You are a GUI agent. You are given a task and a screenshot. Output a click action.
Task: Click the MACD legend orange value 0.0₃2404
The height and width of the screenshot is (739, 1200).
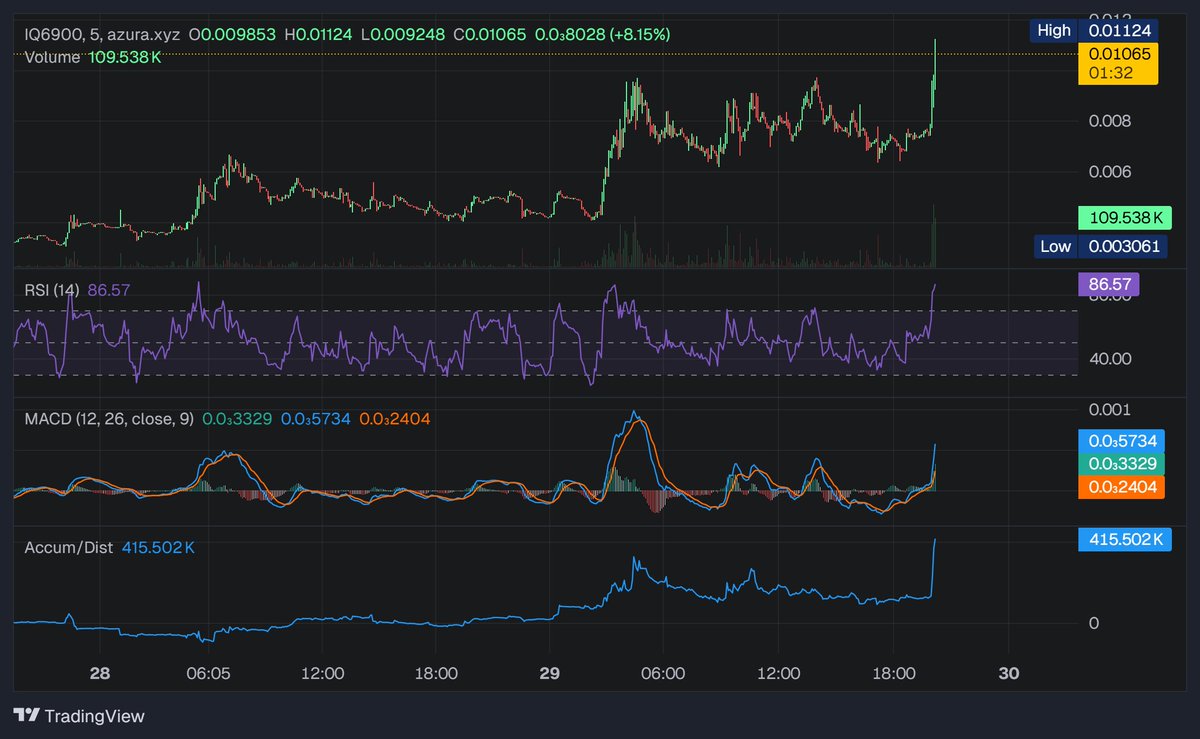tap(394, 418)
